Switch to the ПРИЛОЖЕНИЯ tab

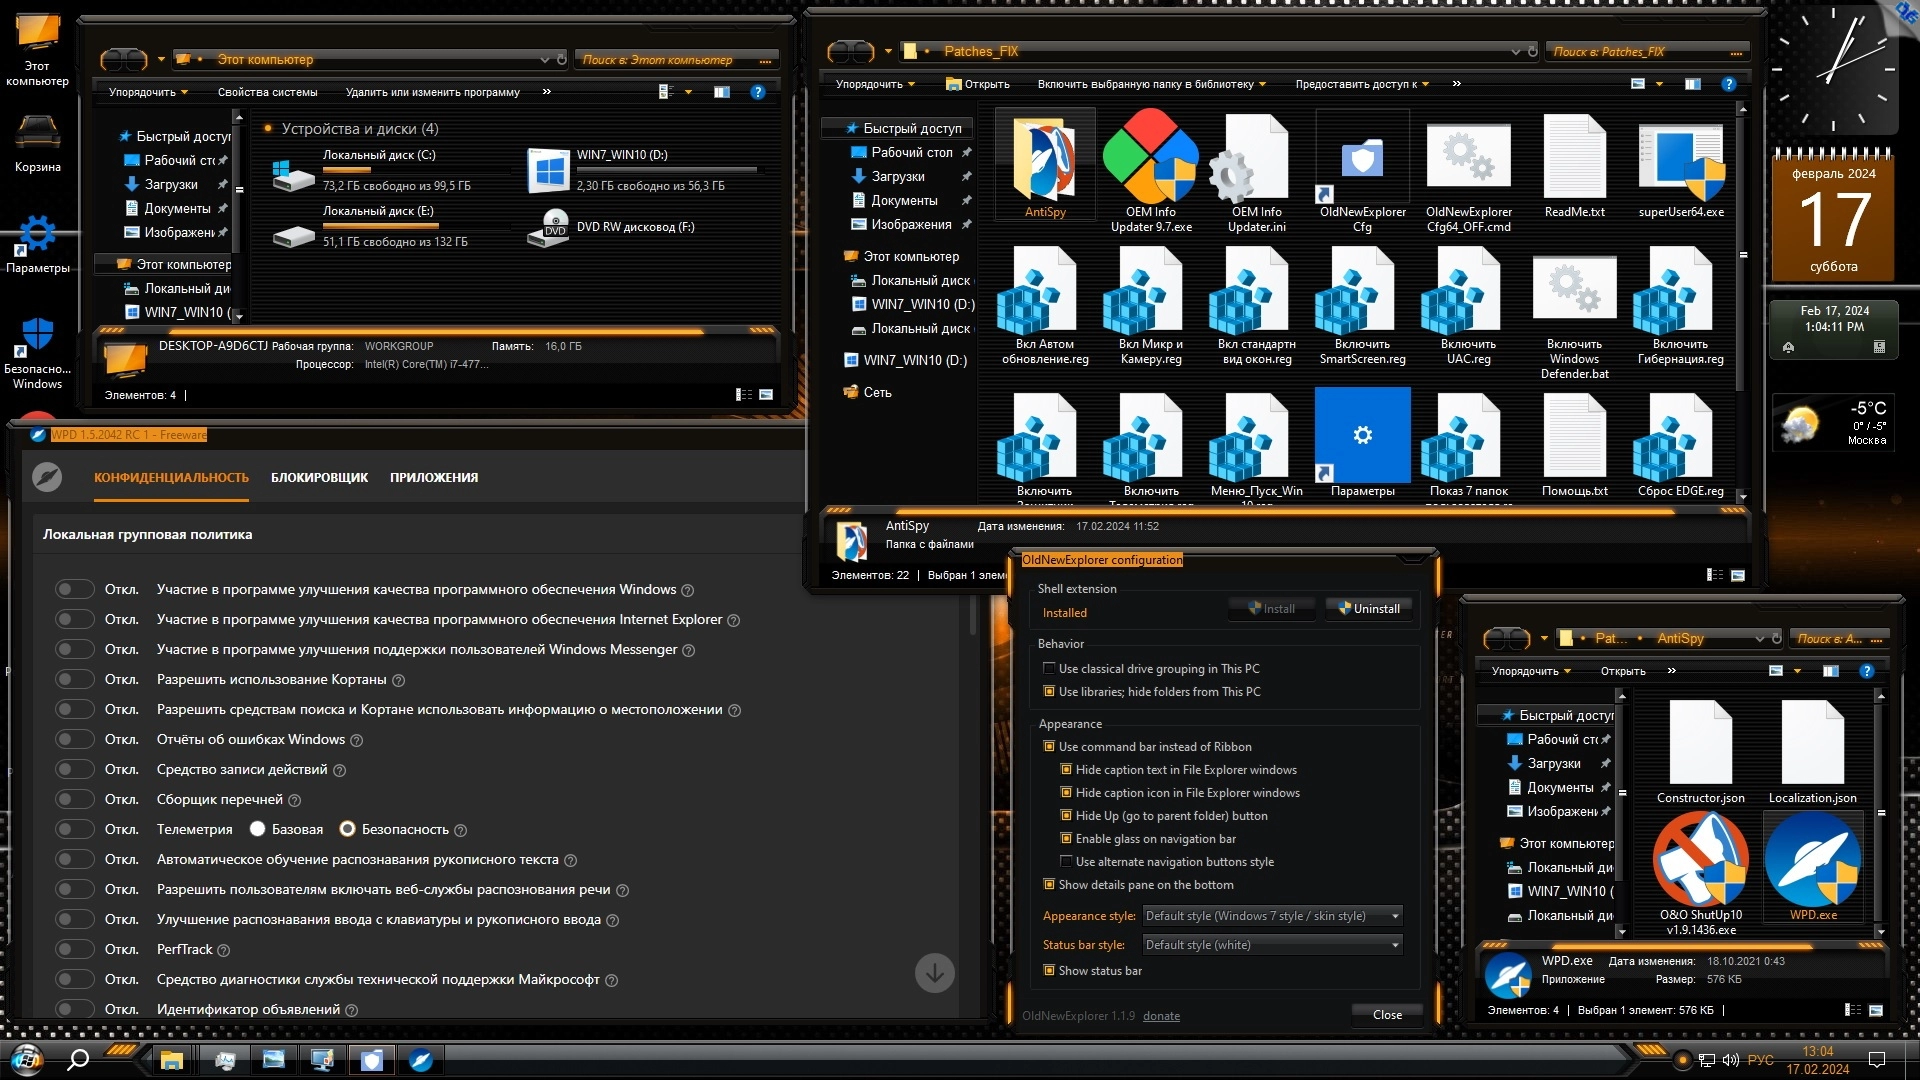[434, 478]
